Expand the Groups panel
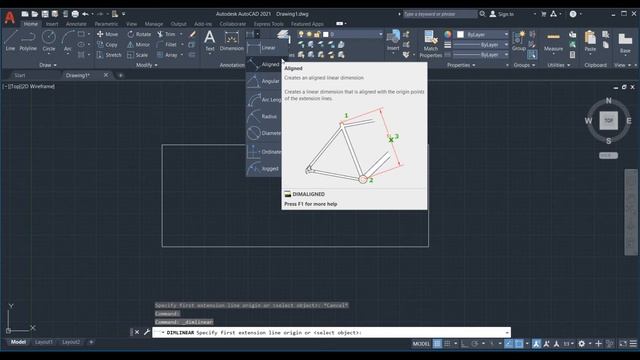The image size is (640, 360). pos(524,65)
